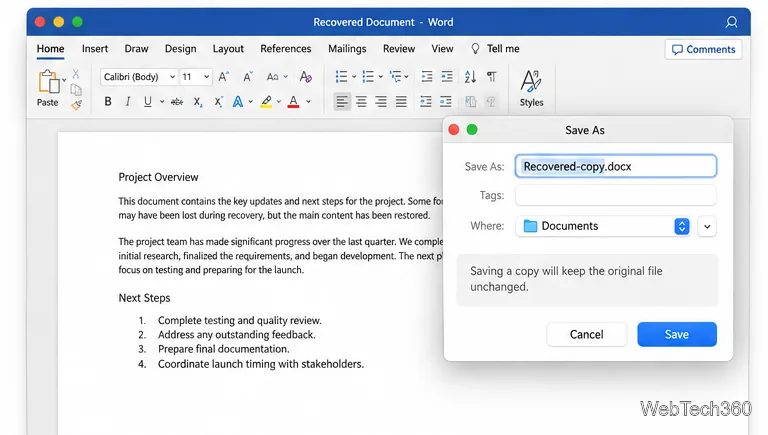Screen dimensions: 768x435
Task: Click the Save As filename field
Action: tap(616, 166)
